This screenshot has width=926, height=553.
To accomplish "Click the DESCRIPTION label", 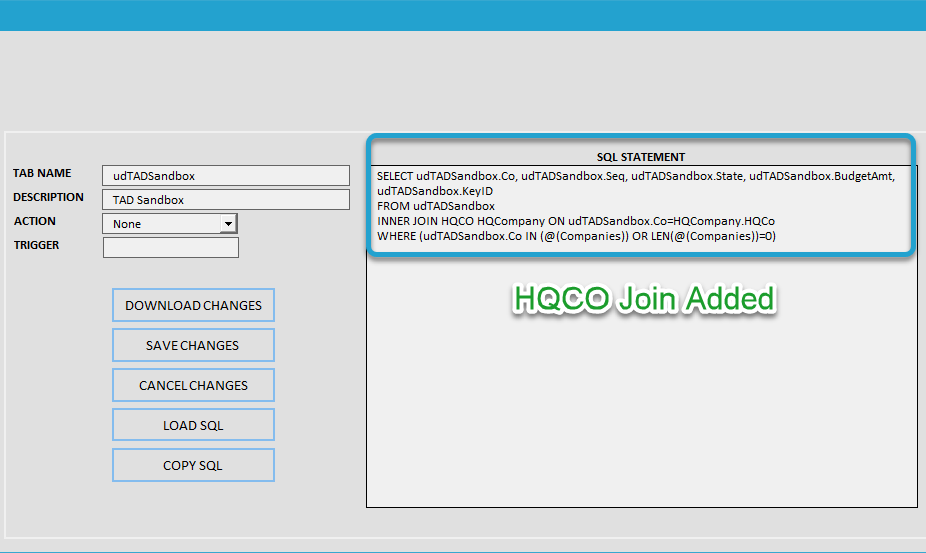I will 48,197.
